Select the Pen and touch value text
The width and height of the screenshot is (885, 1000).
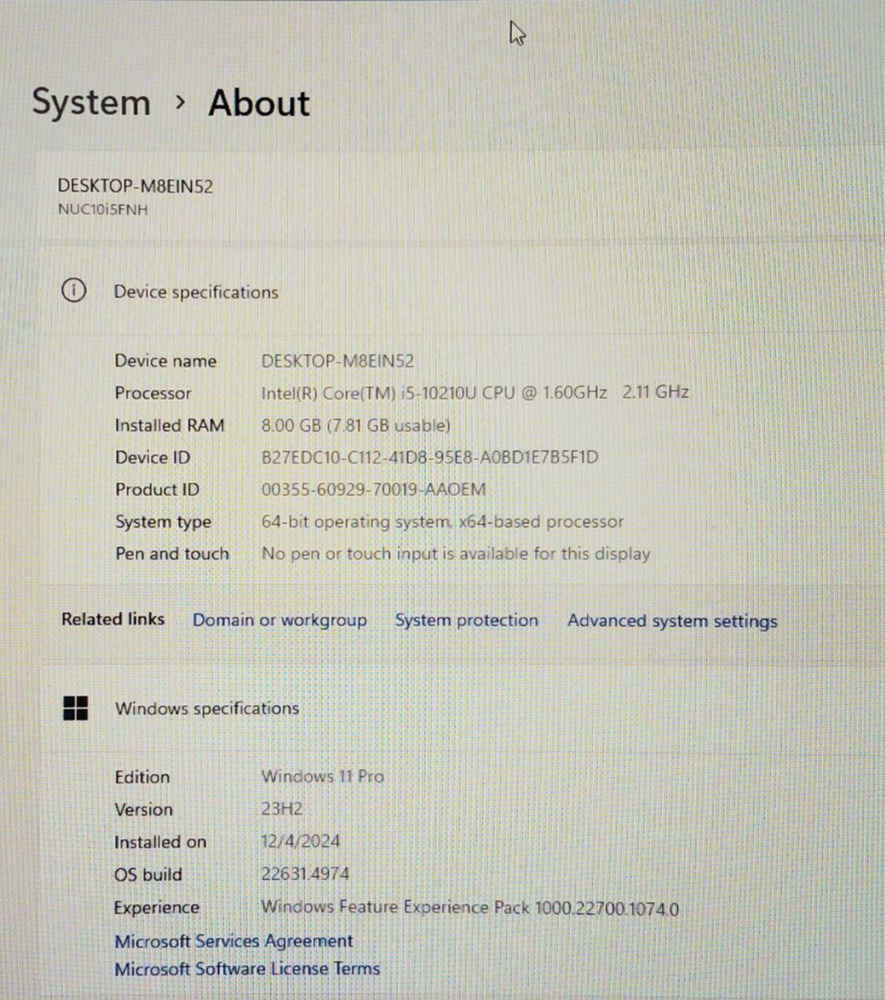point(456,554)
